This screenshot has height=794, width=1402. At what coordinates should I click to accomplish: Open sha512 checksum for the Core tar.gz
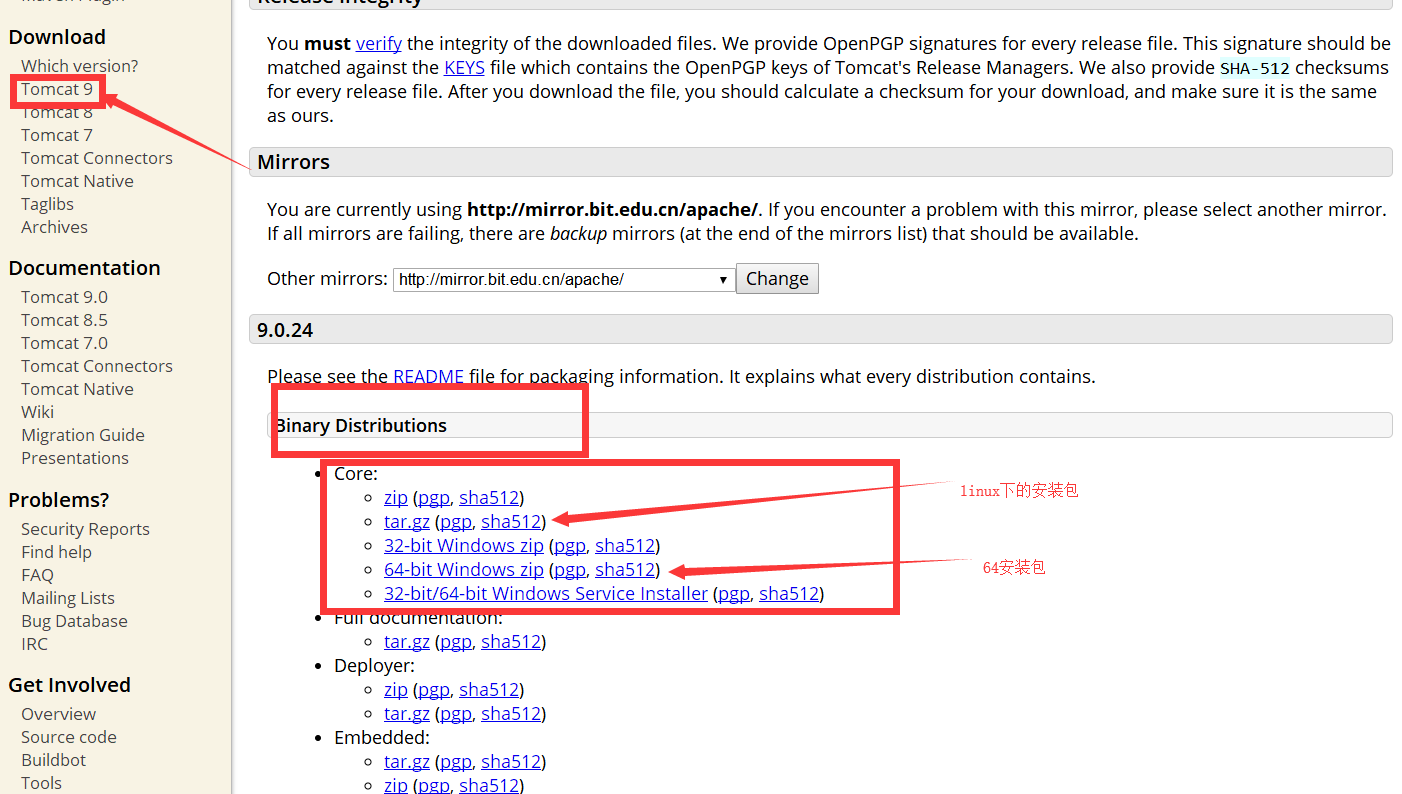(511, 521)
